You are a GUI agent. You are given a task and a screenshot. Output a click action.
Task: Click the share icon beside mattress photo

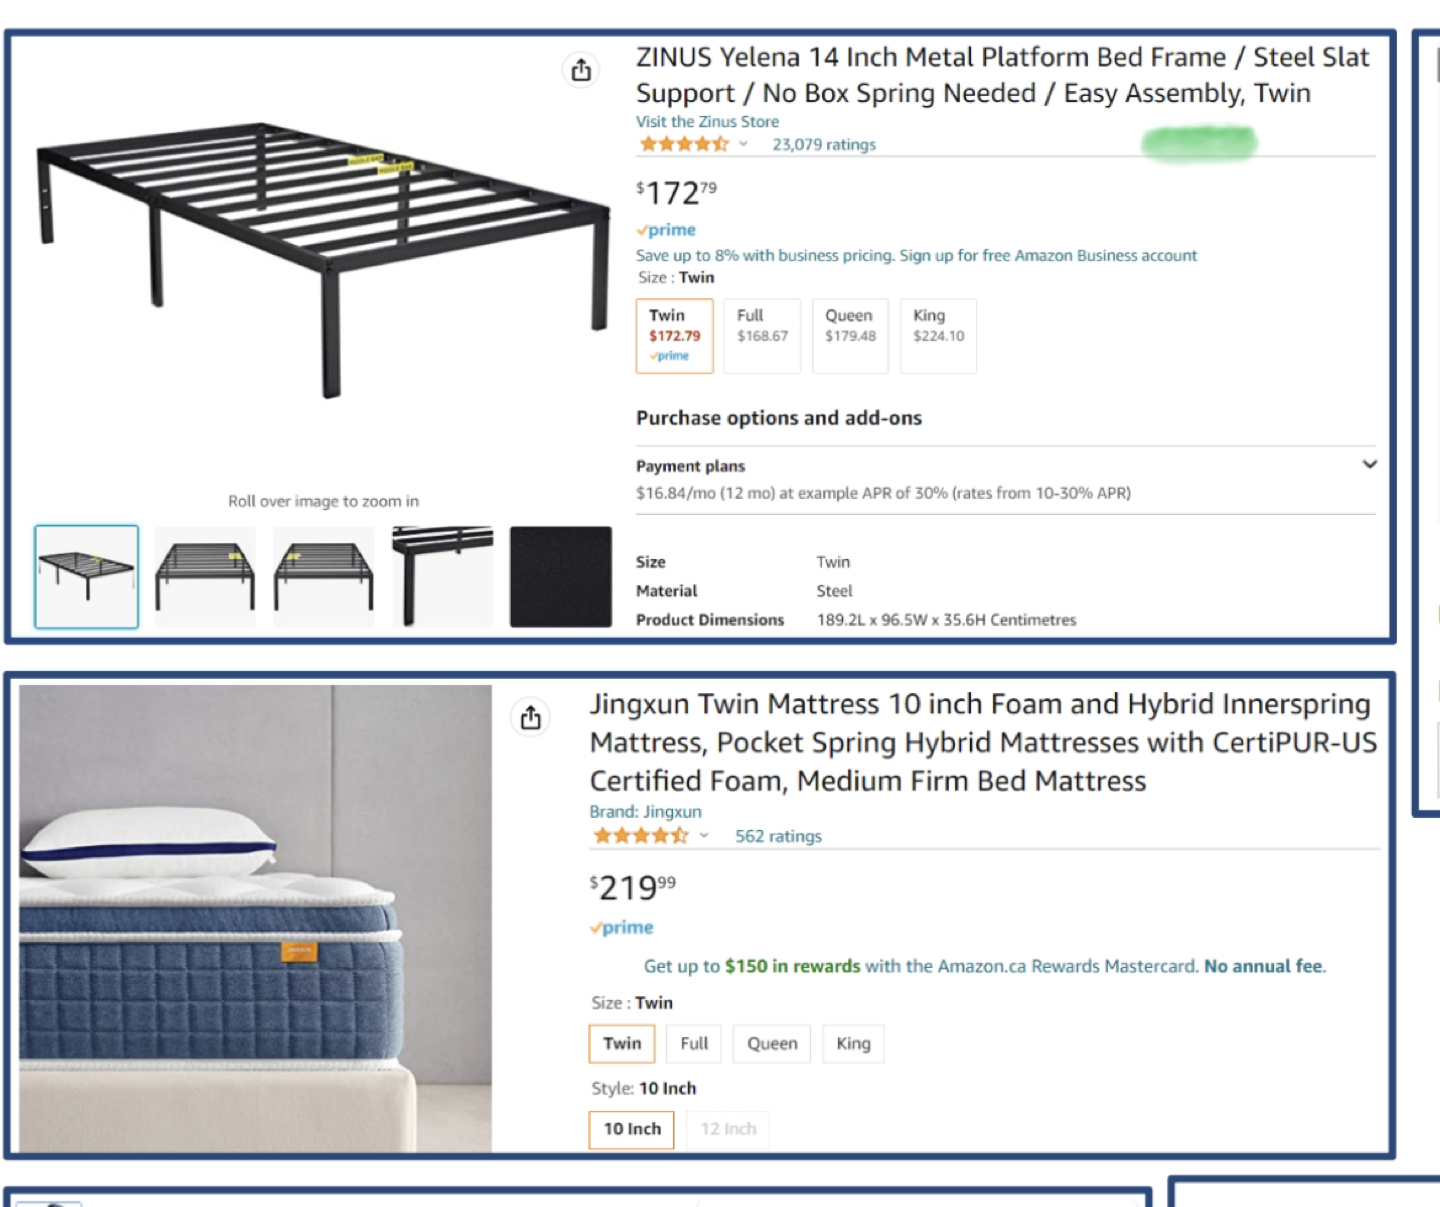pyautogui.click(x=531, y=717)
